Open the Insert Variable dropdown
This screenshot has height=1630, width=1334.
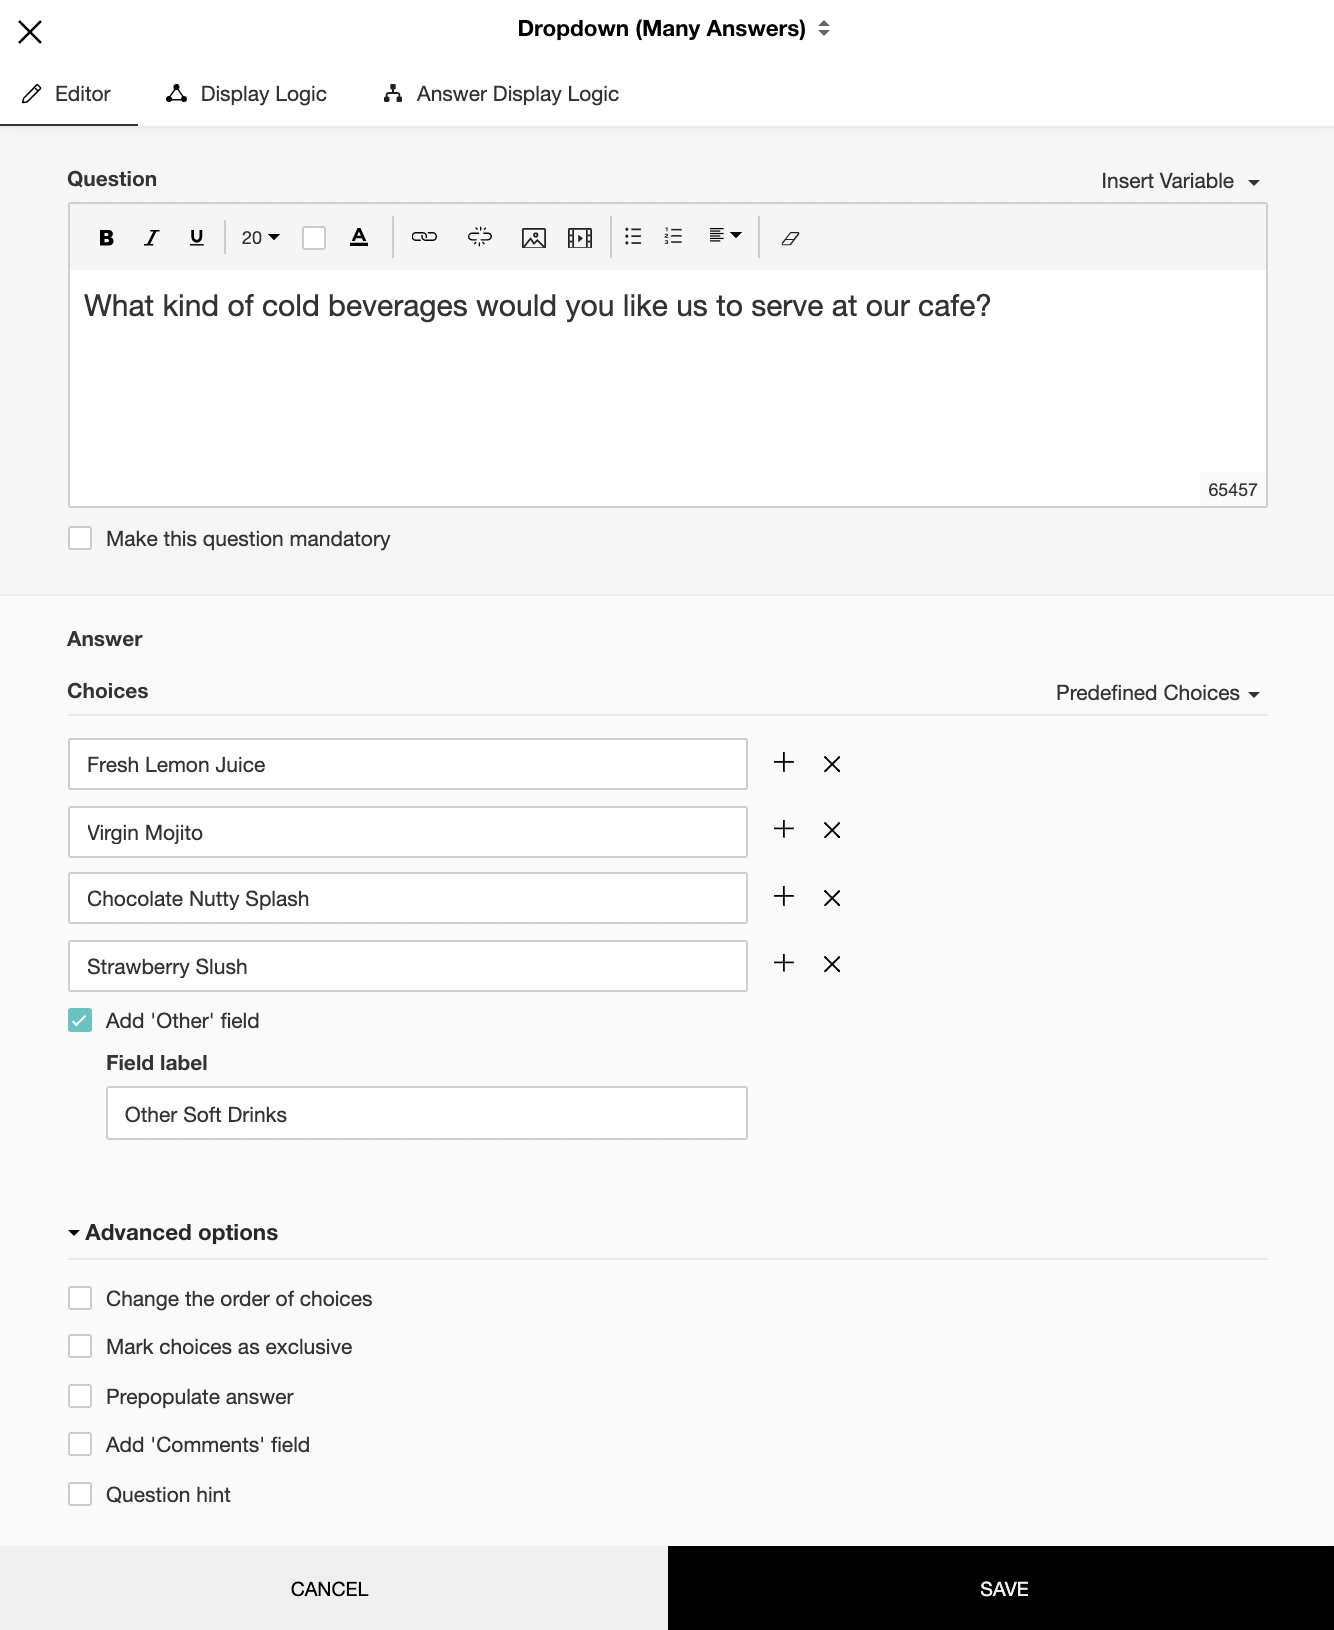1180,181
